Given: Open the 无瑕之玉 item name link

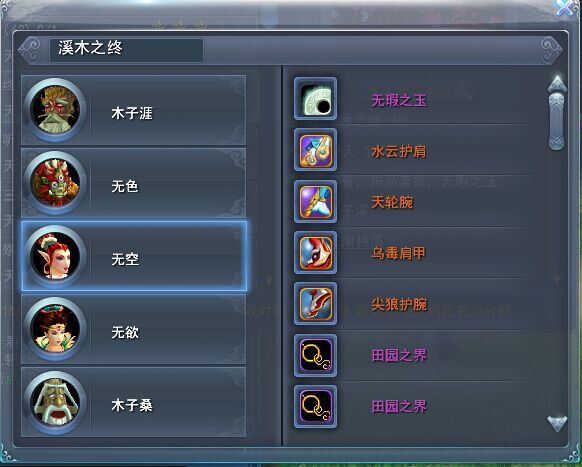Looking at the screenshot, I should pos(399,100).
